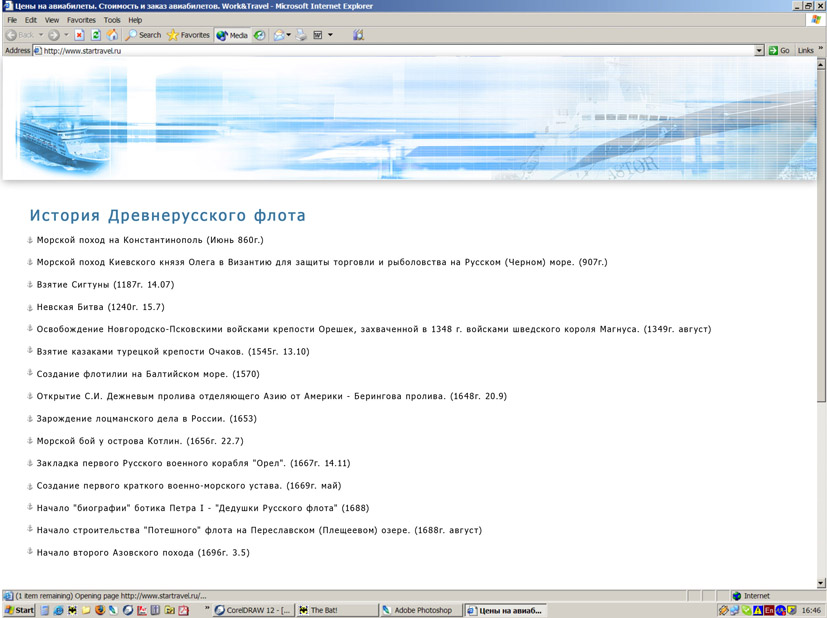This screenshot has height=618, width=827.
Task: Switch to CorelDRAW 12 taskbar button
Action: pos(253,610)
